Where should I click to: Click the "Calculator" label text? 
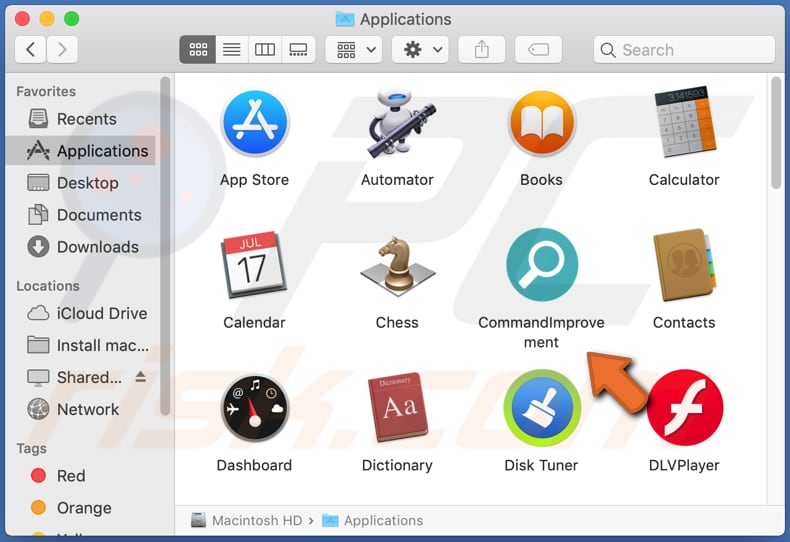[684, 180]
